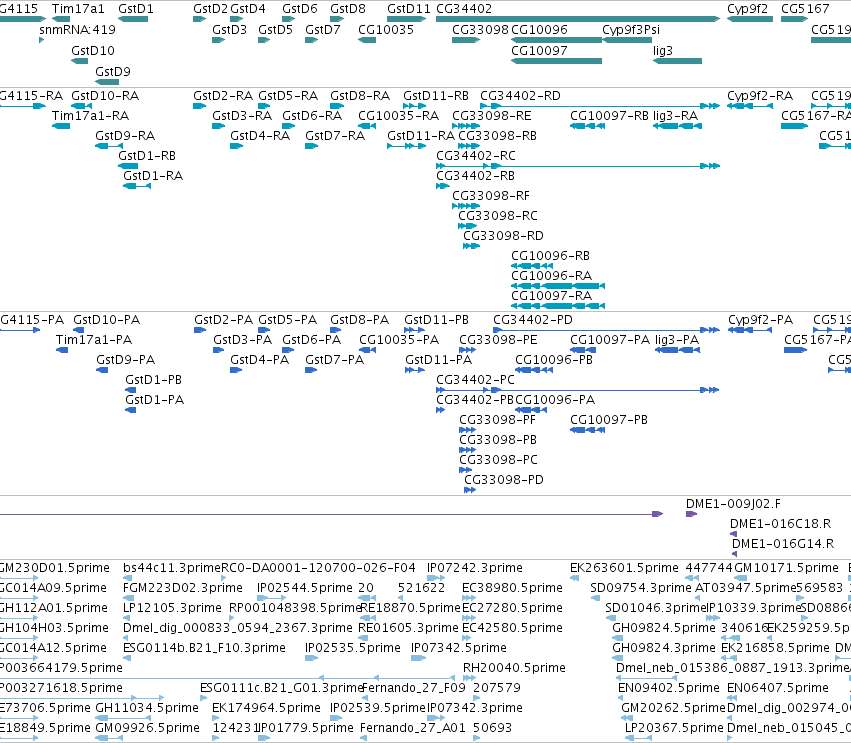Image resolution: width=851 pixels, height=743 pixels.
Task: Click the GstD1-PB protein label
Action: (154, 380)
